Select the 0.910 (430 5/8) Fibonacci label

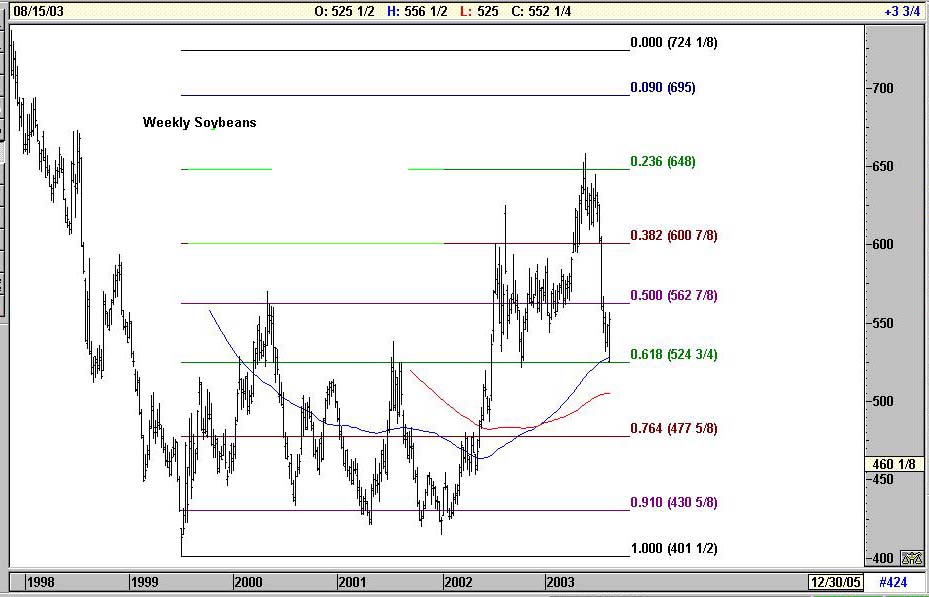[x=674, y=503]
